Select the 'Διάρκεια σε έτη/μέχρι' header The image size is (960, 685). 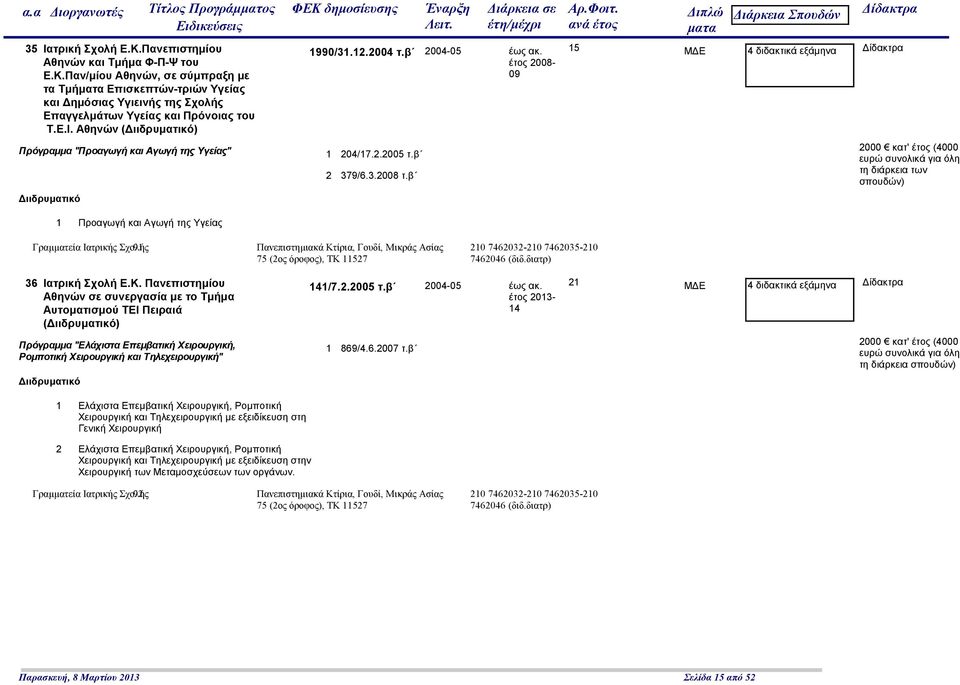coord(522,17)
